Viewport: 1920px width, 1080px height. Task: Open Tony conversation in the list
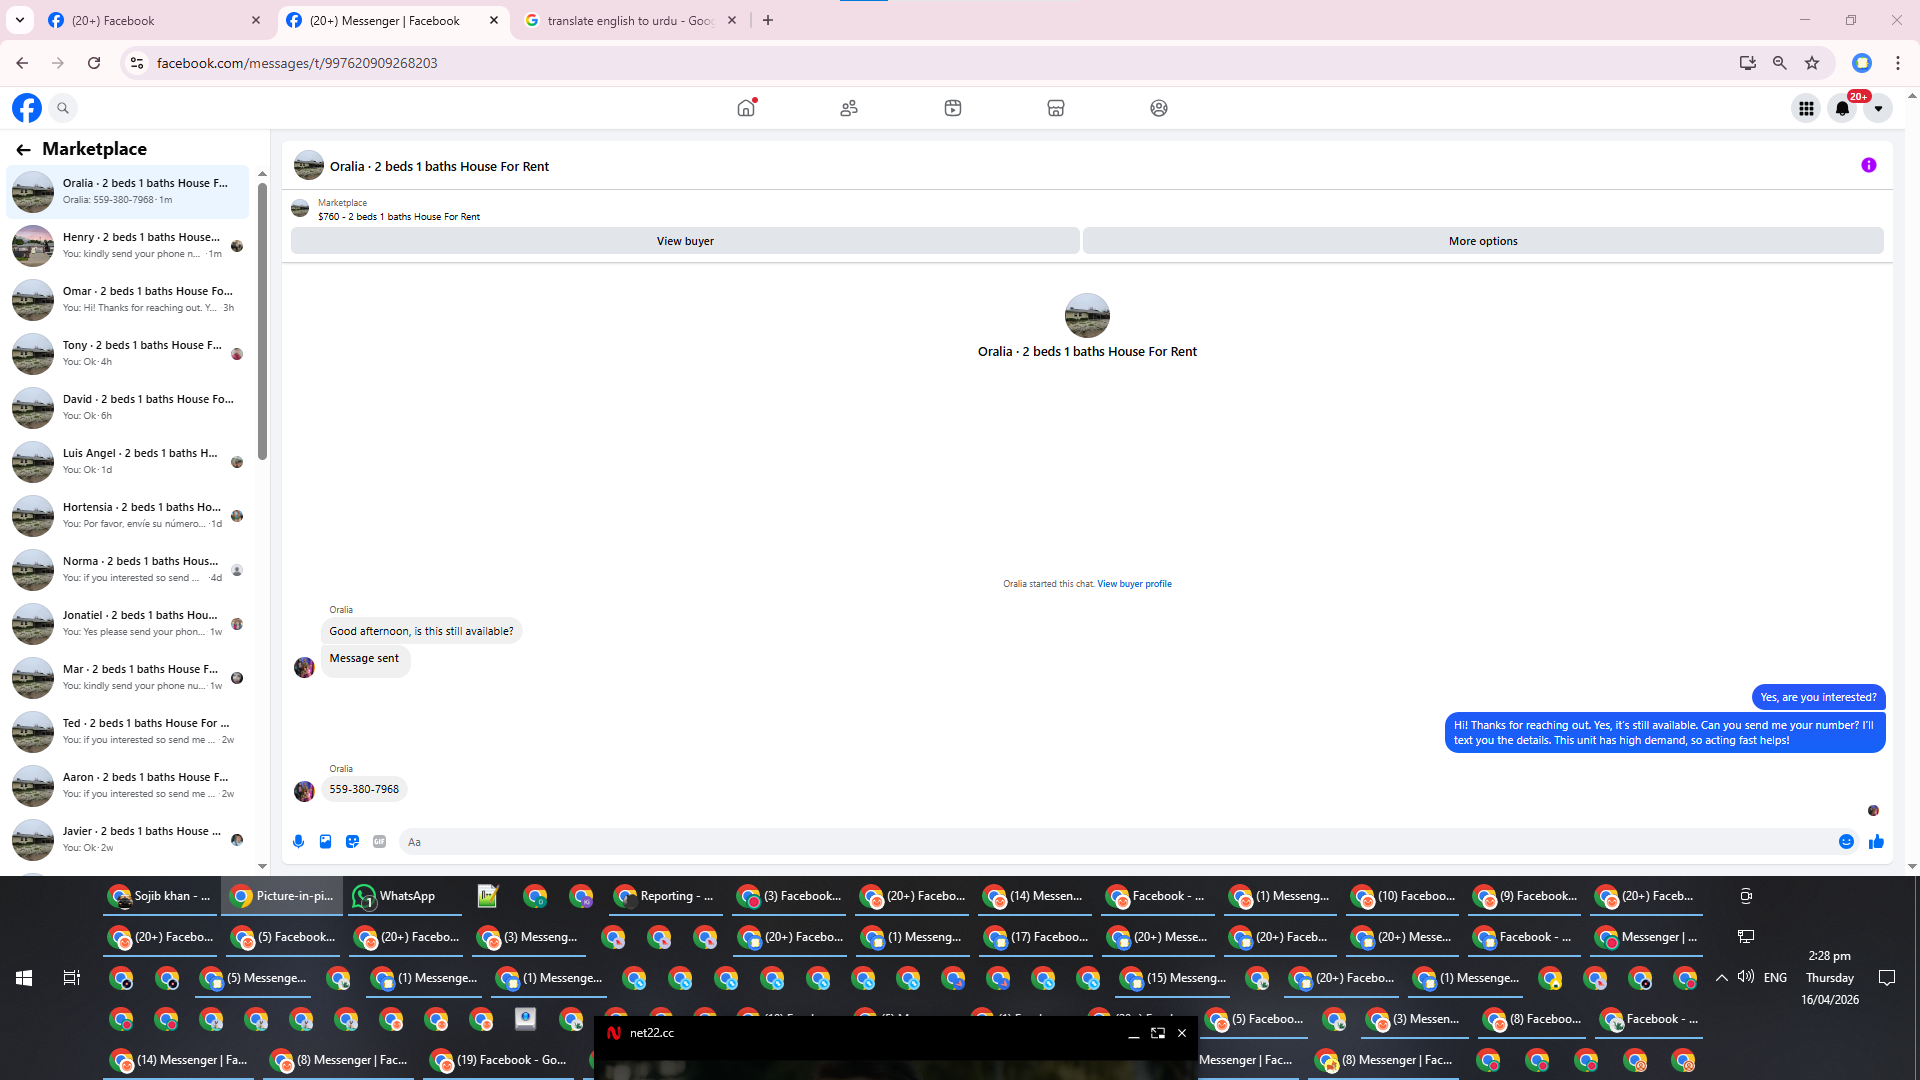pos(129,354)
